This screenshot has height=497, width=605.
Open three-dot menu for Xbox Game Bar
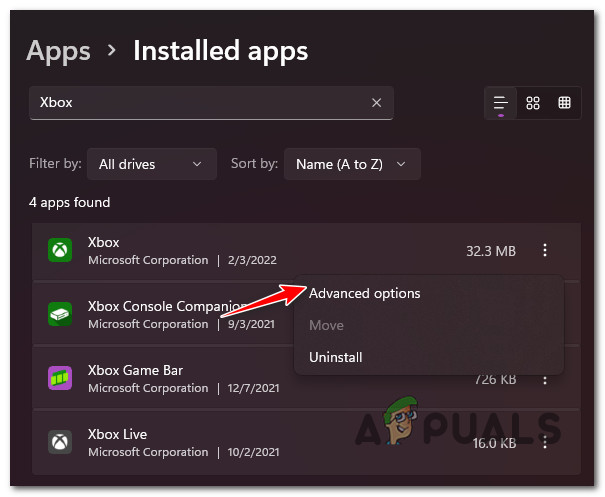coord(545,379)
